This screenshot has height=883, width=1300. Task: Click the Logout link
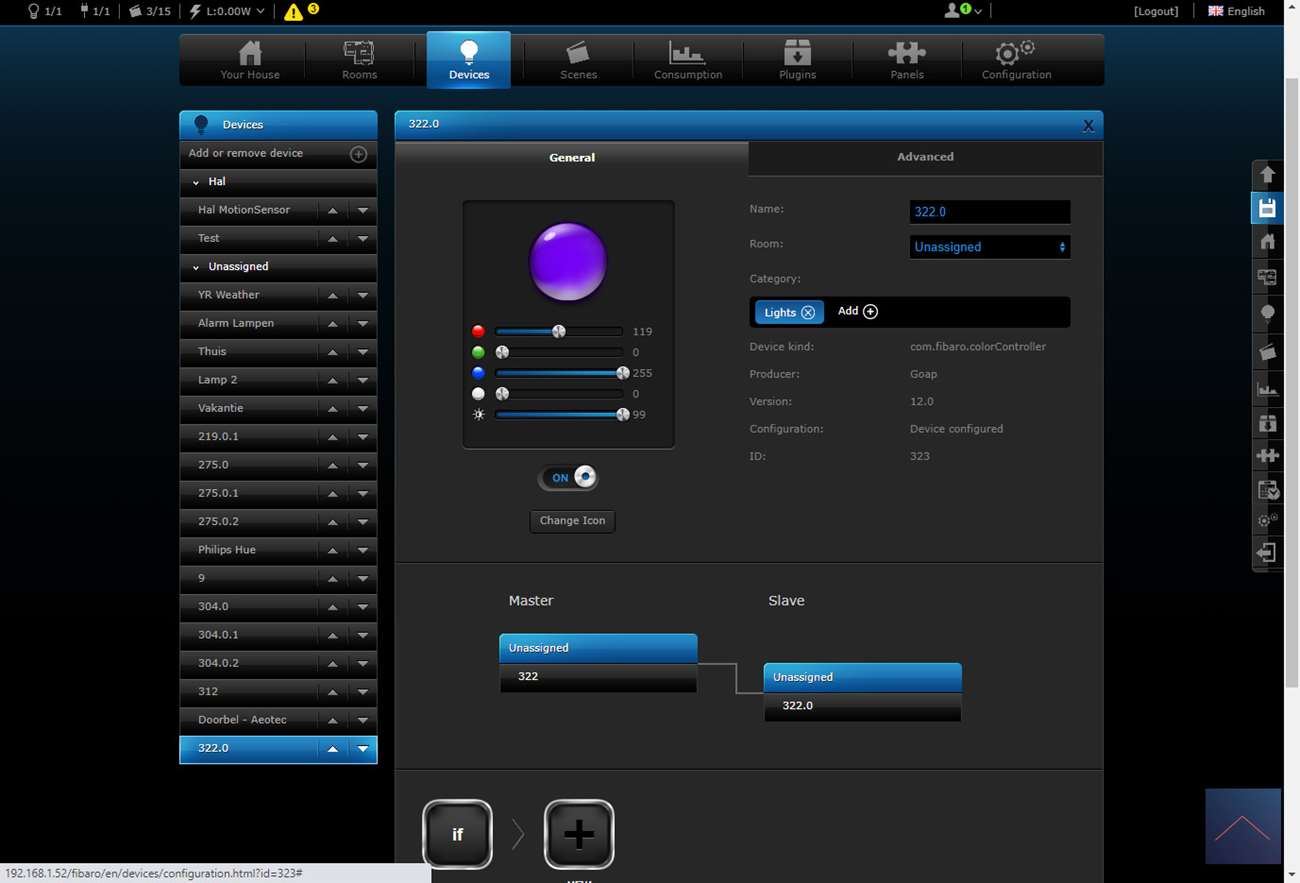coord(1155,11)
